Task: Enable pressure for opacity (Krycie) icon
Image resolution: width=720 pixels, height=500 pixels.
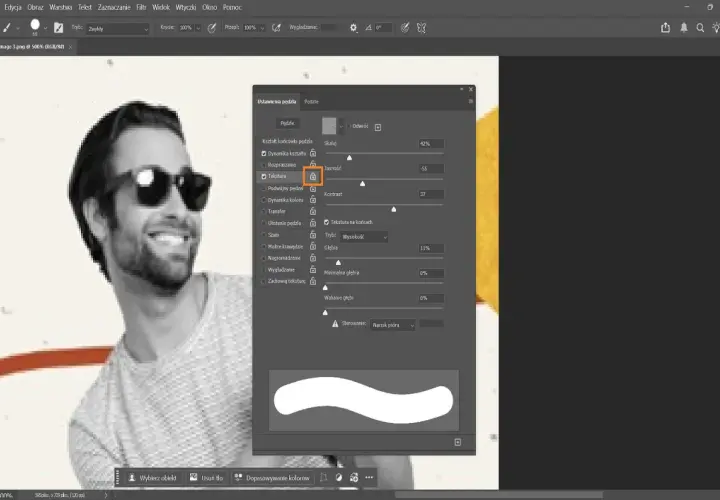Action: (212, 28)
